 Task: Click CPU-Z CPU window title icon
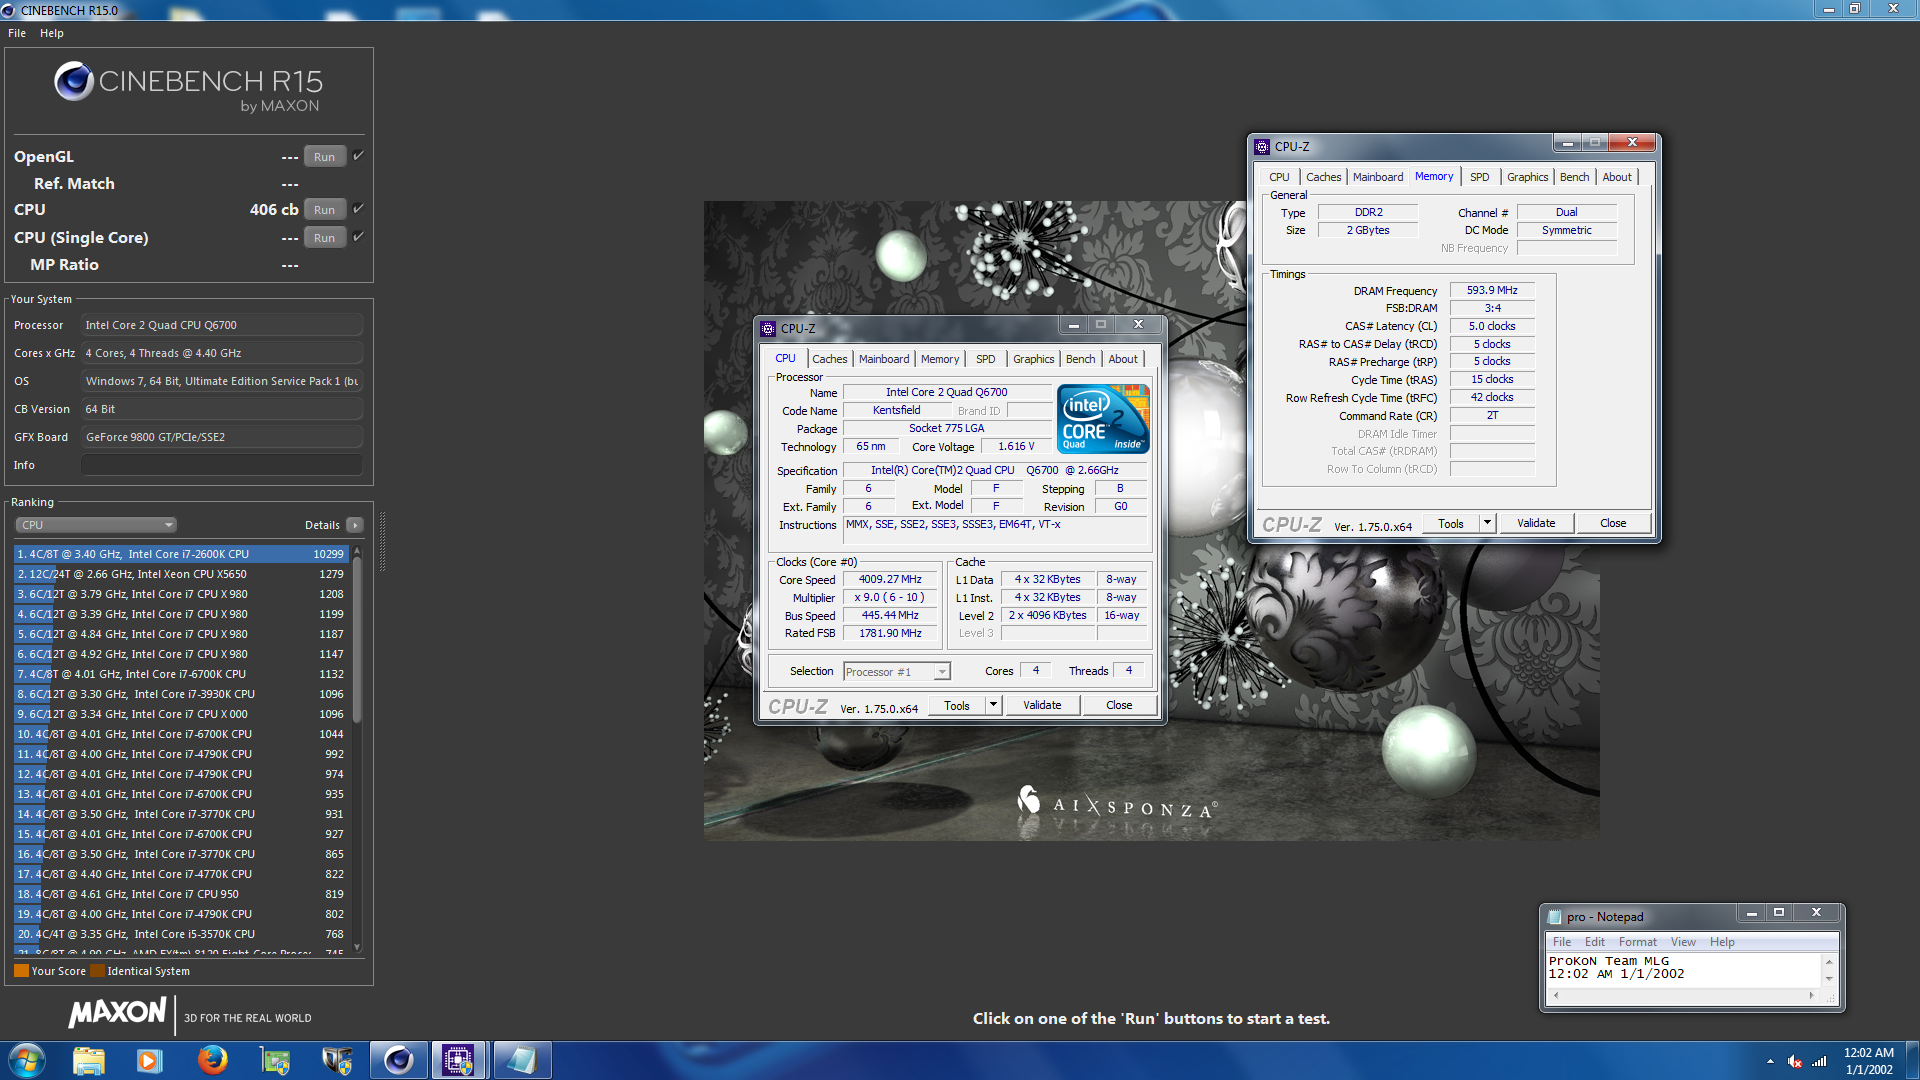point(768,328)
